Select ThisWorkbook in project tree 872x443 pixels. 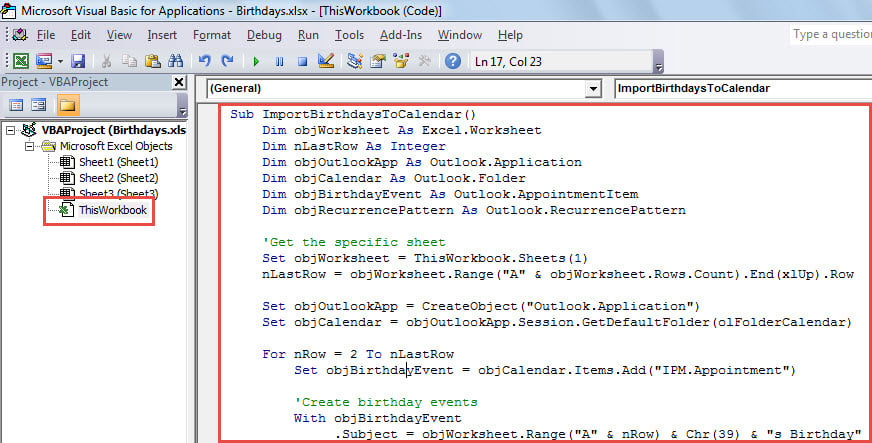coord(113,210)
